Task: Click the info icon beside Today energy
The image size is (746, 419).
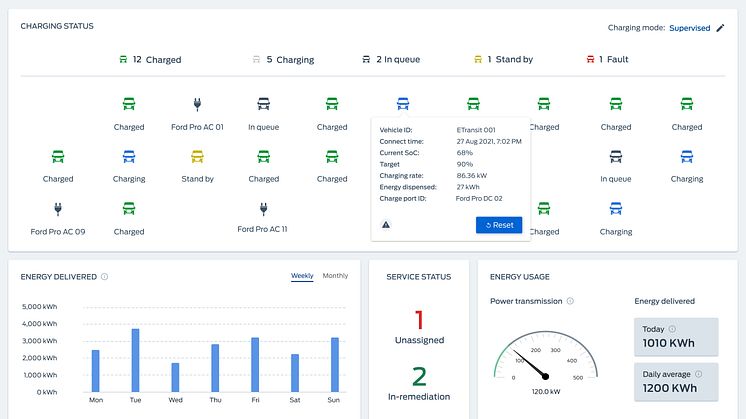Action: click(x=672, y=329)
